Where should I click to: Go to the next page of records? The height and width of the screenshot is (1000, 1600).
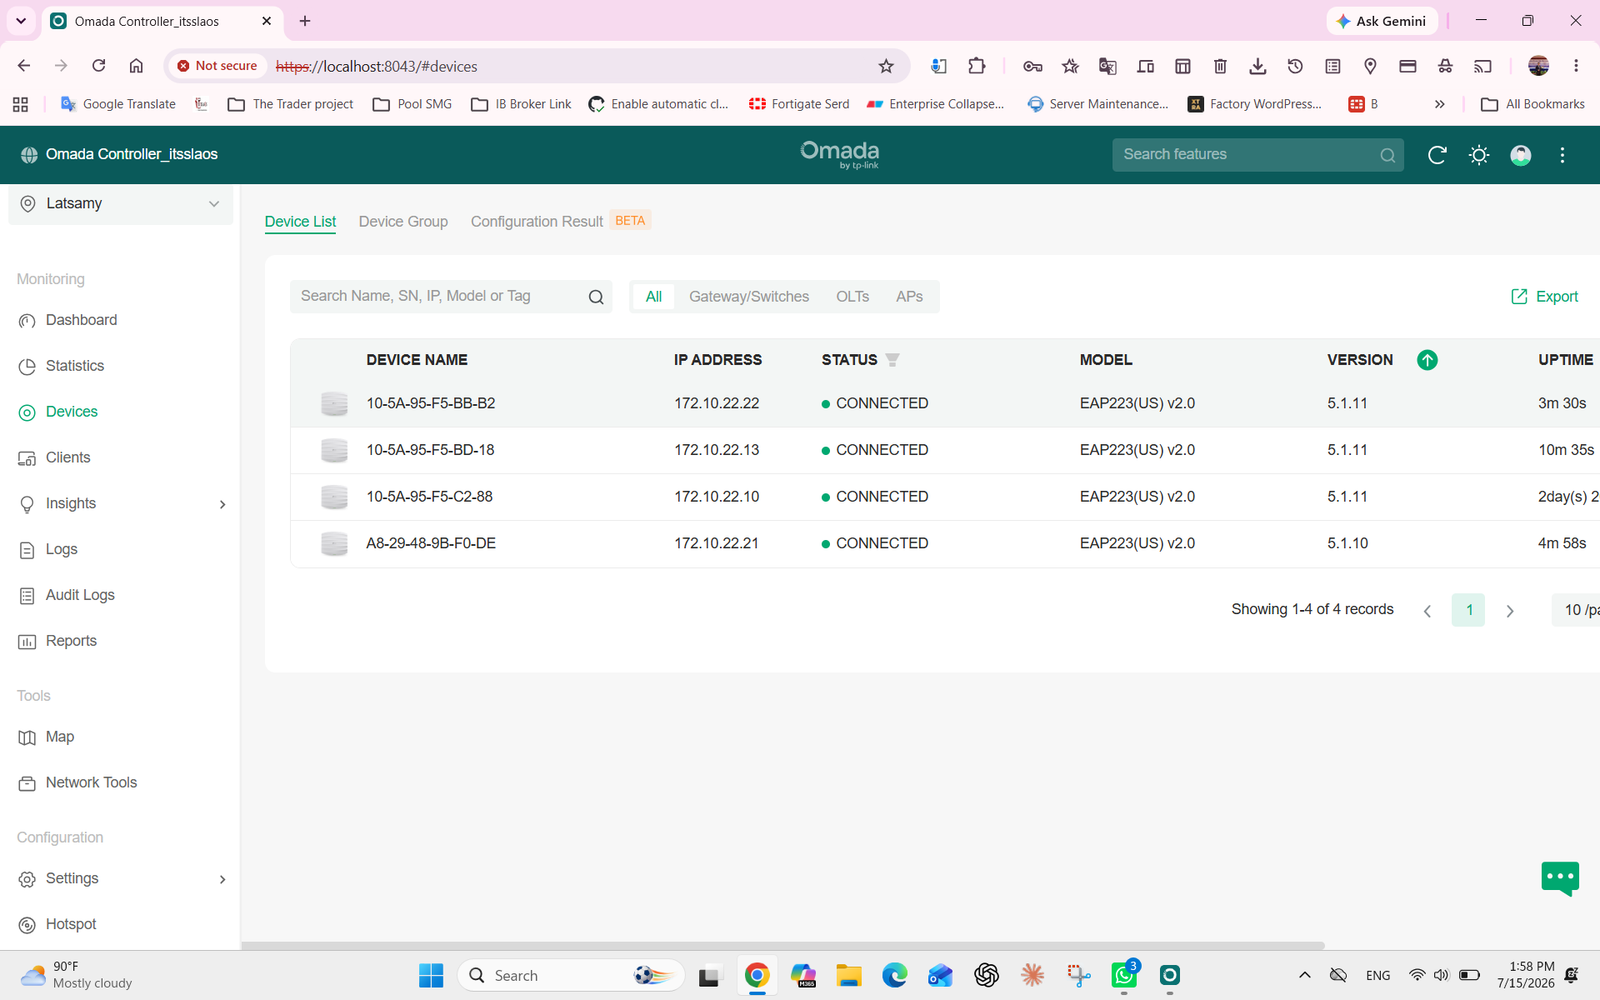(1510, 611)
